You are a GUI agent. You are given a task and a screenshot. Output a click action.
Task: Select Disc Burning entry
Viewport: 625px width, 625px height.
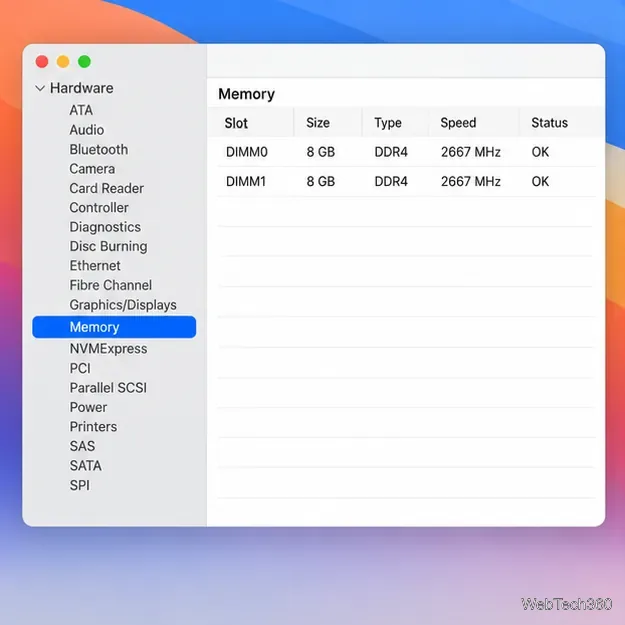108,246
